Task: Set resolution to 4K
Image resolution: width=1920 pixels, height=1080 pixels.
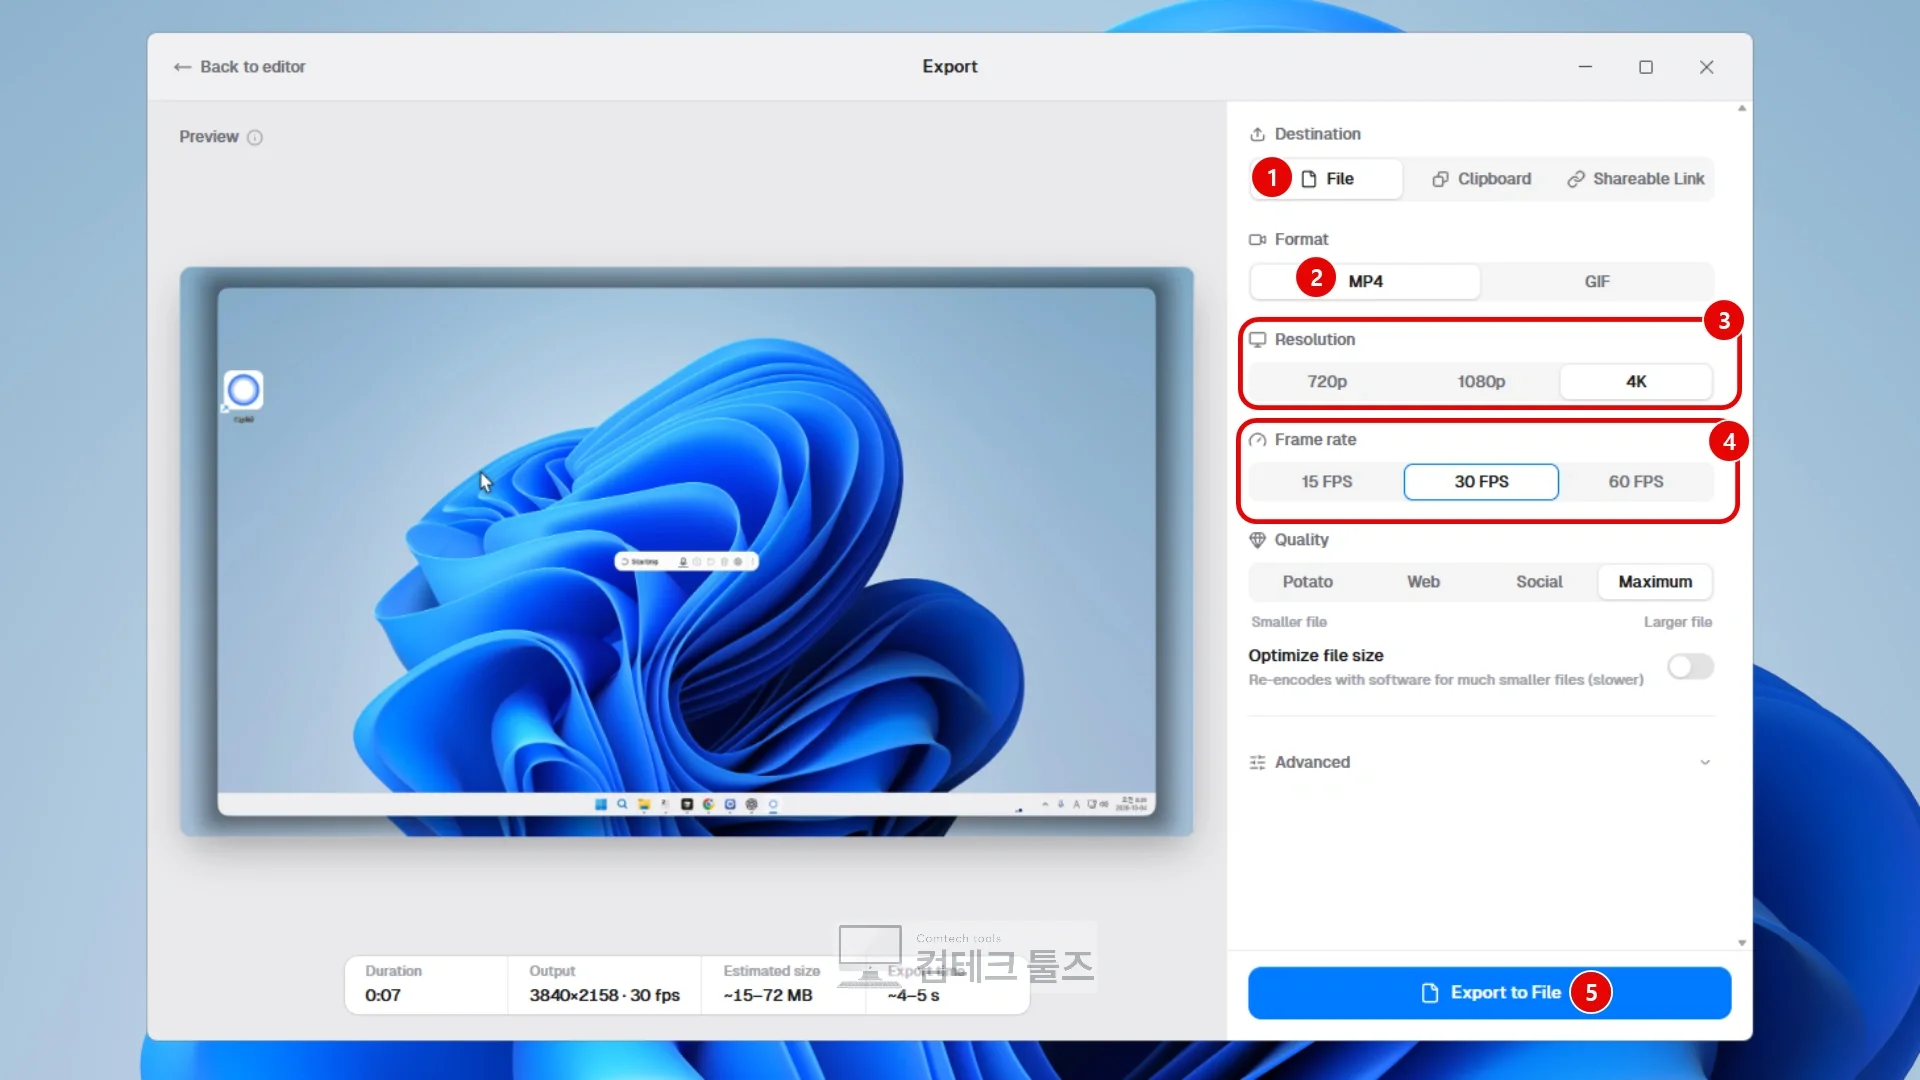Action: coord(1636,382)
